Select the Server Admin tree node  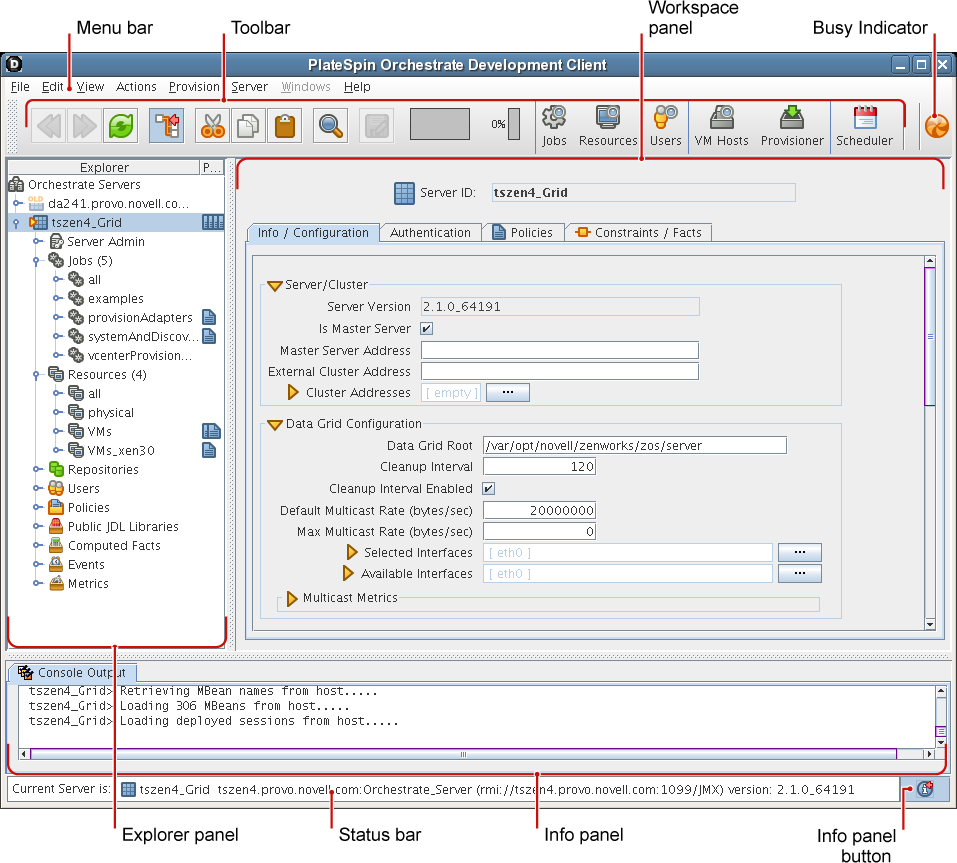click(x=98, y=242)
